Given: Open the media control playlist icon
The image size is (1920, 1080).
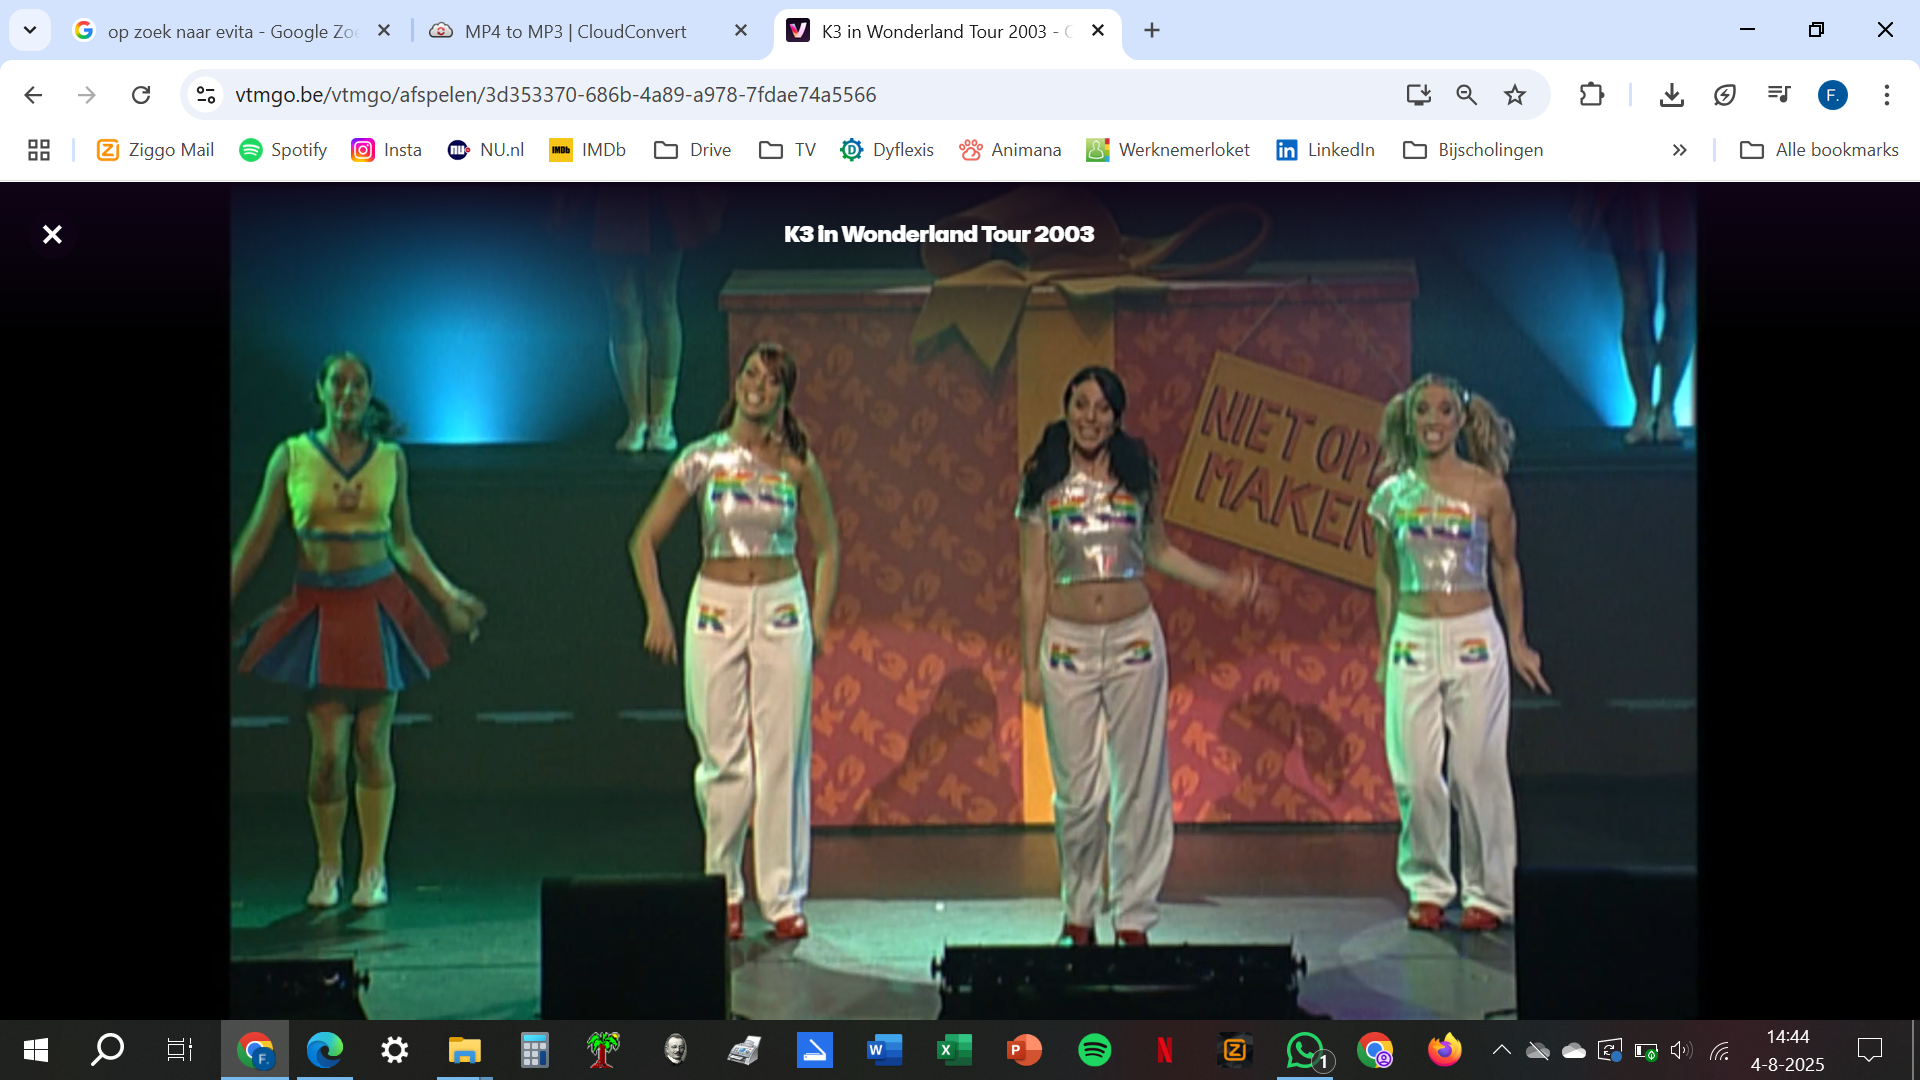Looking at the screenshot, I should pos(1778,95).
